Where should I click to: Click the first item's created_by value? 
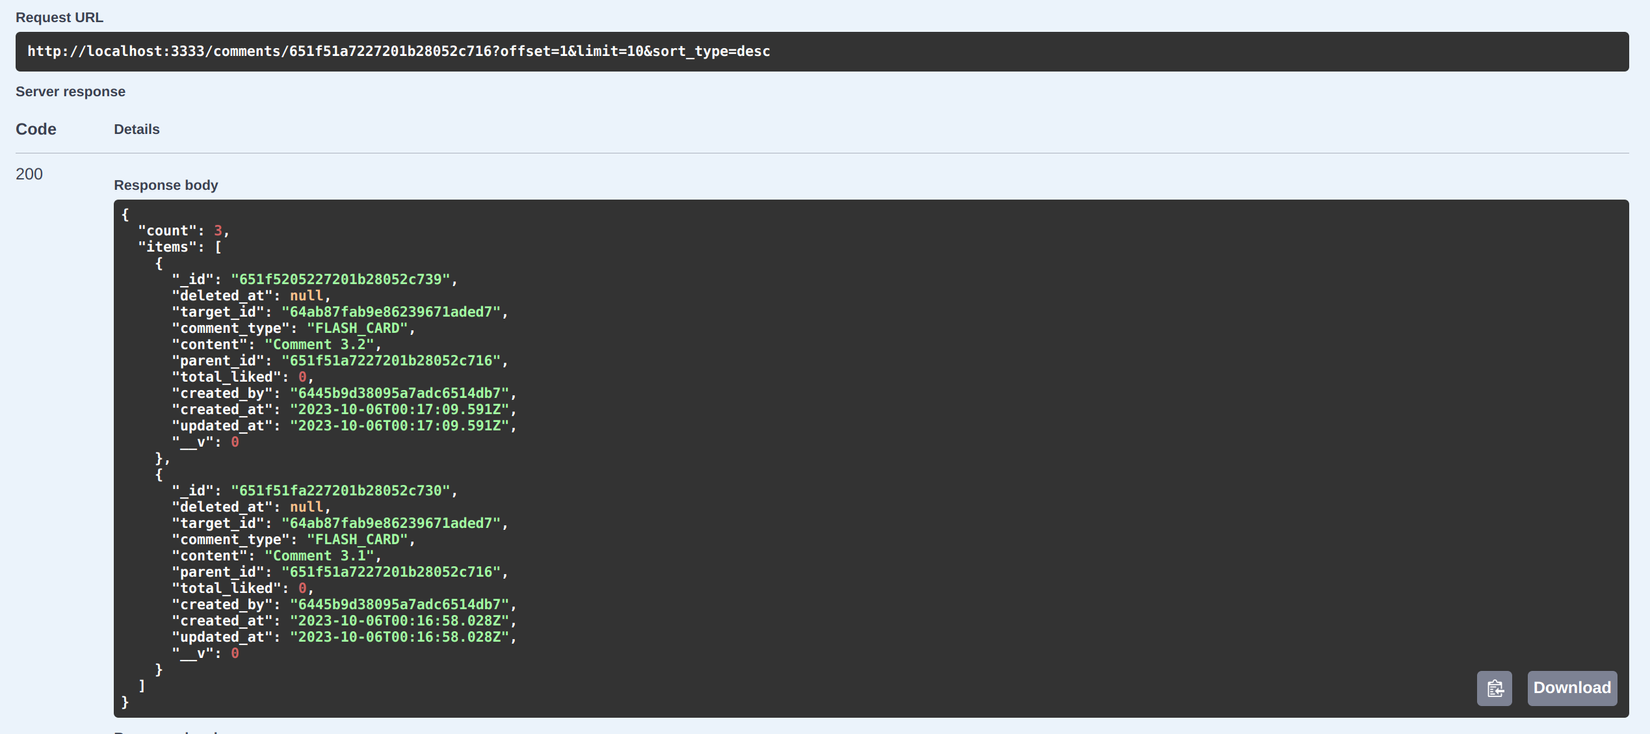[399, 393]
